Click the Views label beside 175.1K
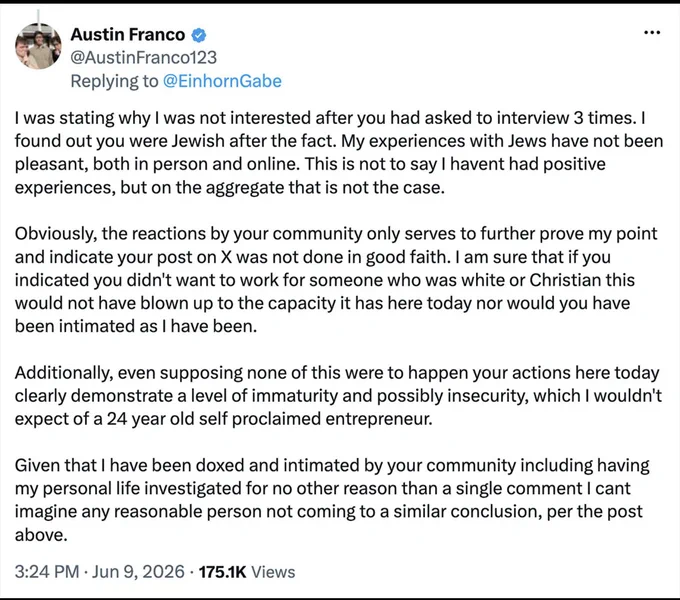The height and width of the screenshot is (600, 680). pos(273,572)
